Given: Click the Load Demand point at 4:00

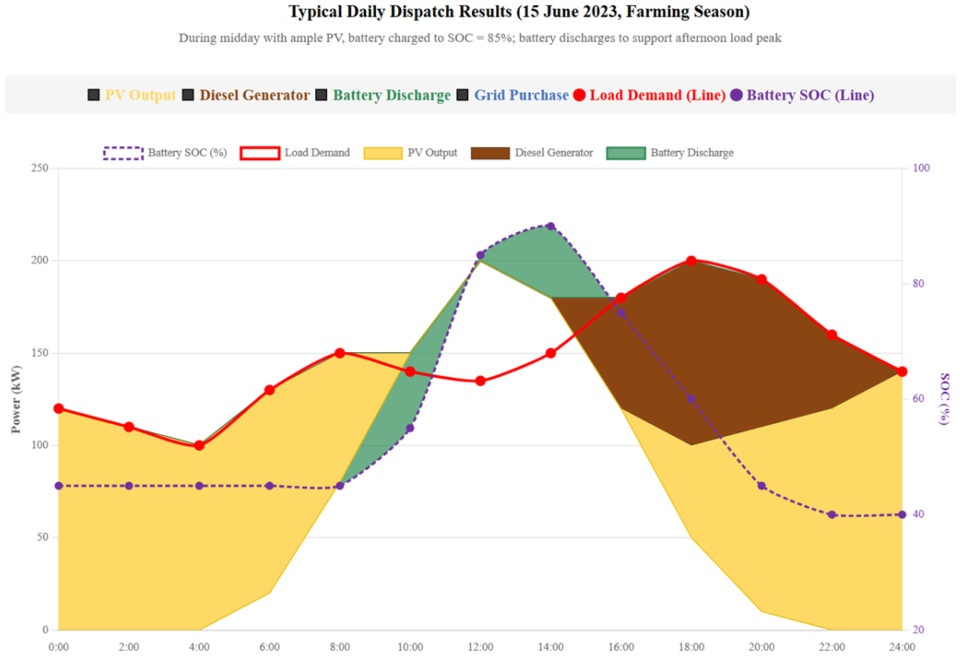Looking at the screenshot, I should coord(199,445).
